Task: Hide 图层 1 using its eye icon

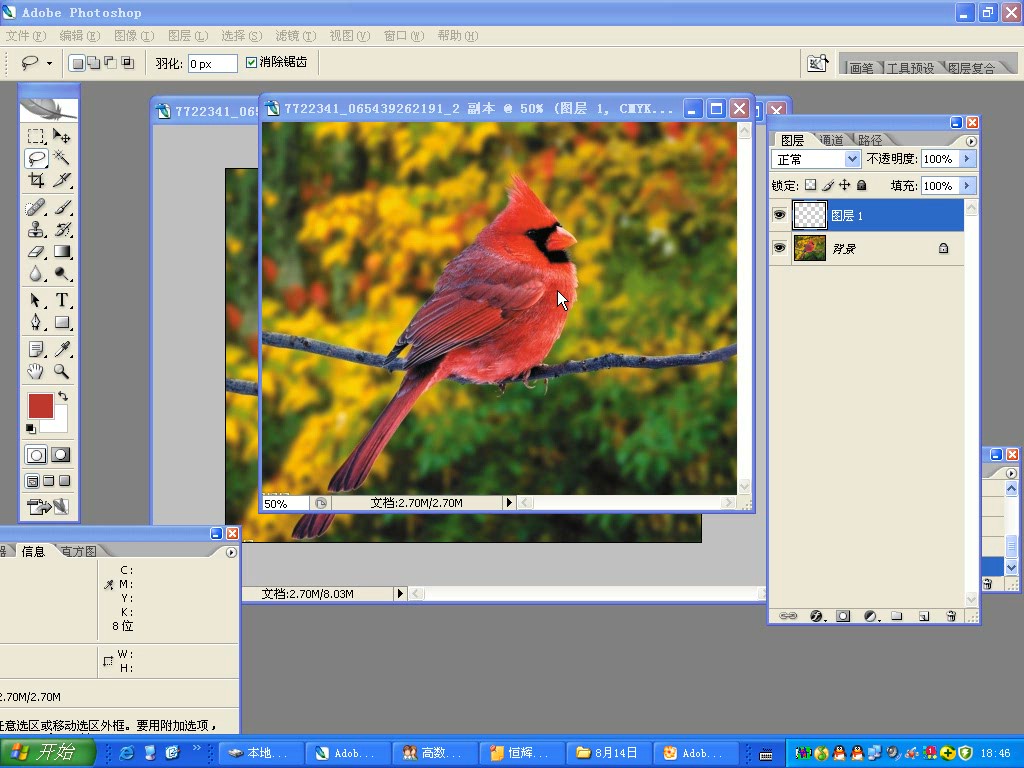Action: [780, 215]
